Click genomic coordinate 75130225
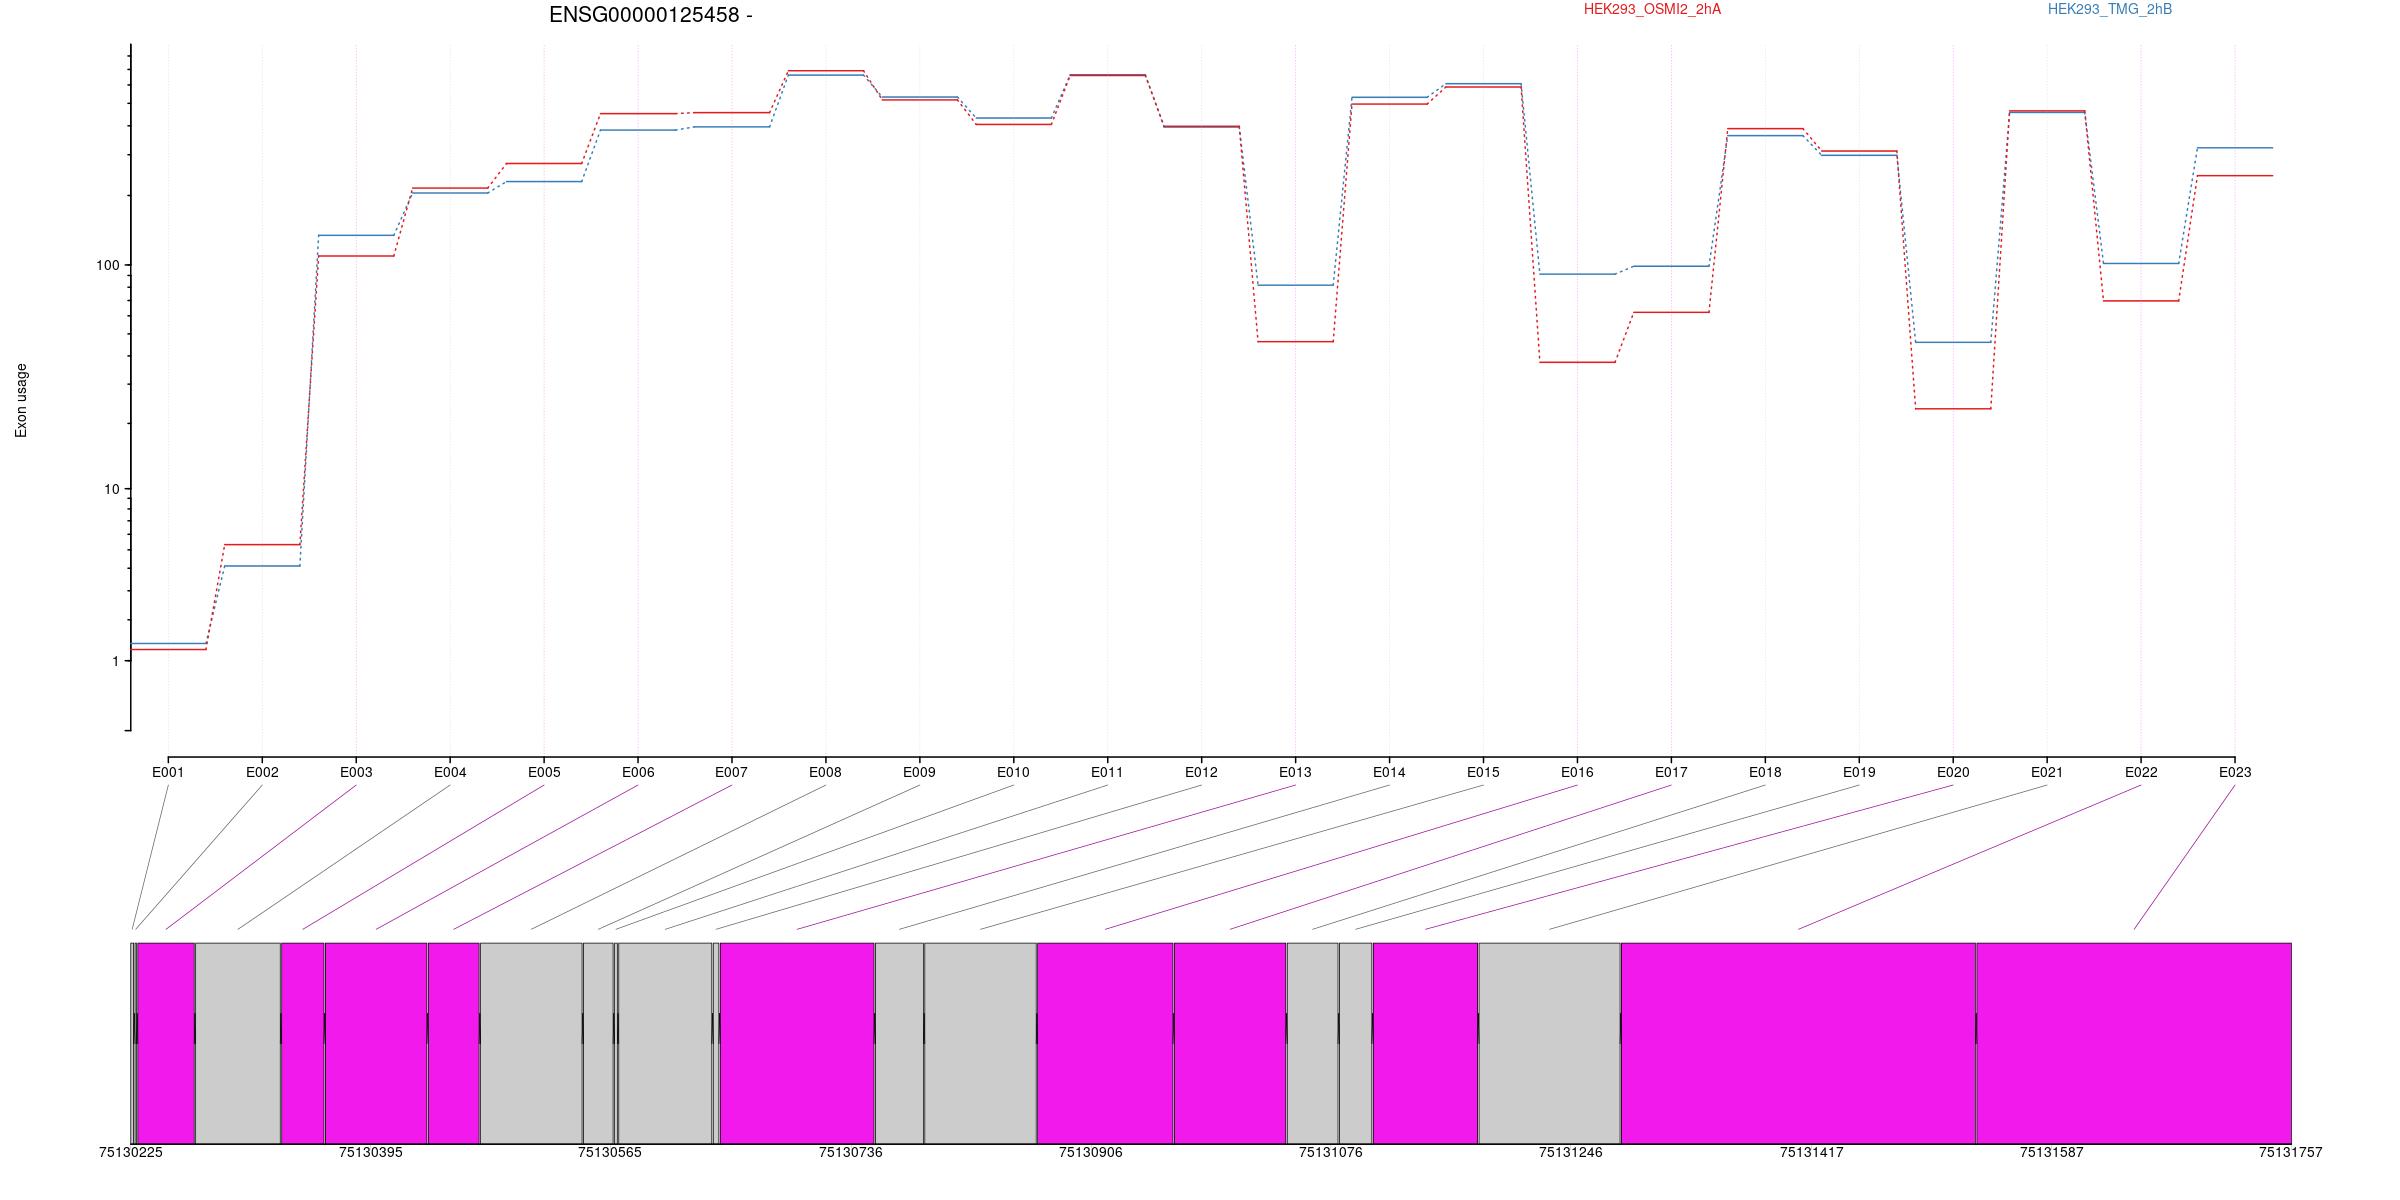This screenshot has height=1200, width=2400. click(x=131, y=1153)
